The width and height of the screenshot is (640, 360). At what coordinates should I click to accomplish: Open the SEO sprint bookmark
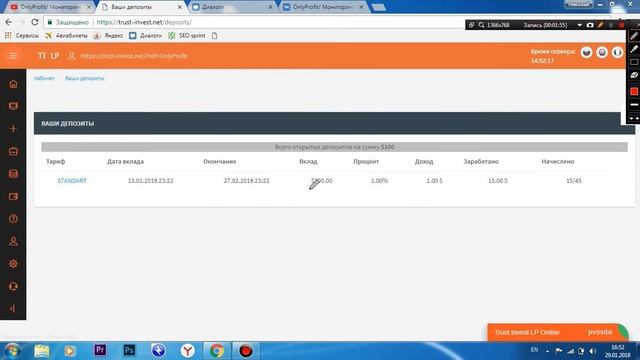[x=187, y=36]
